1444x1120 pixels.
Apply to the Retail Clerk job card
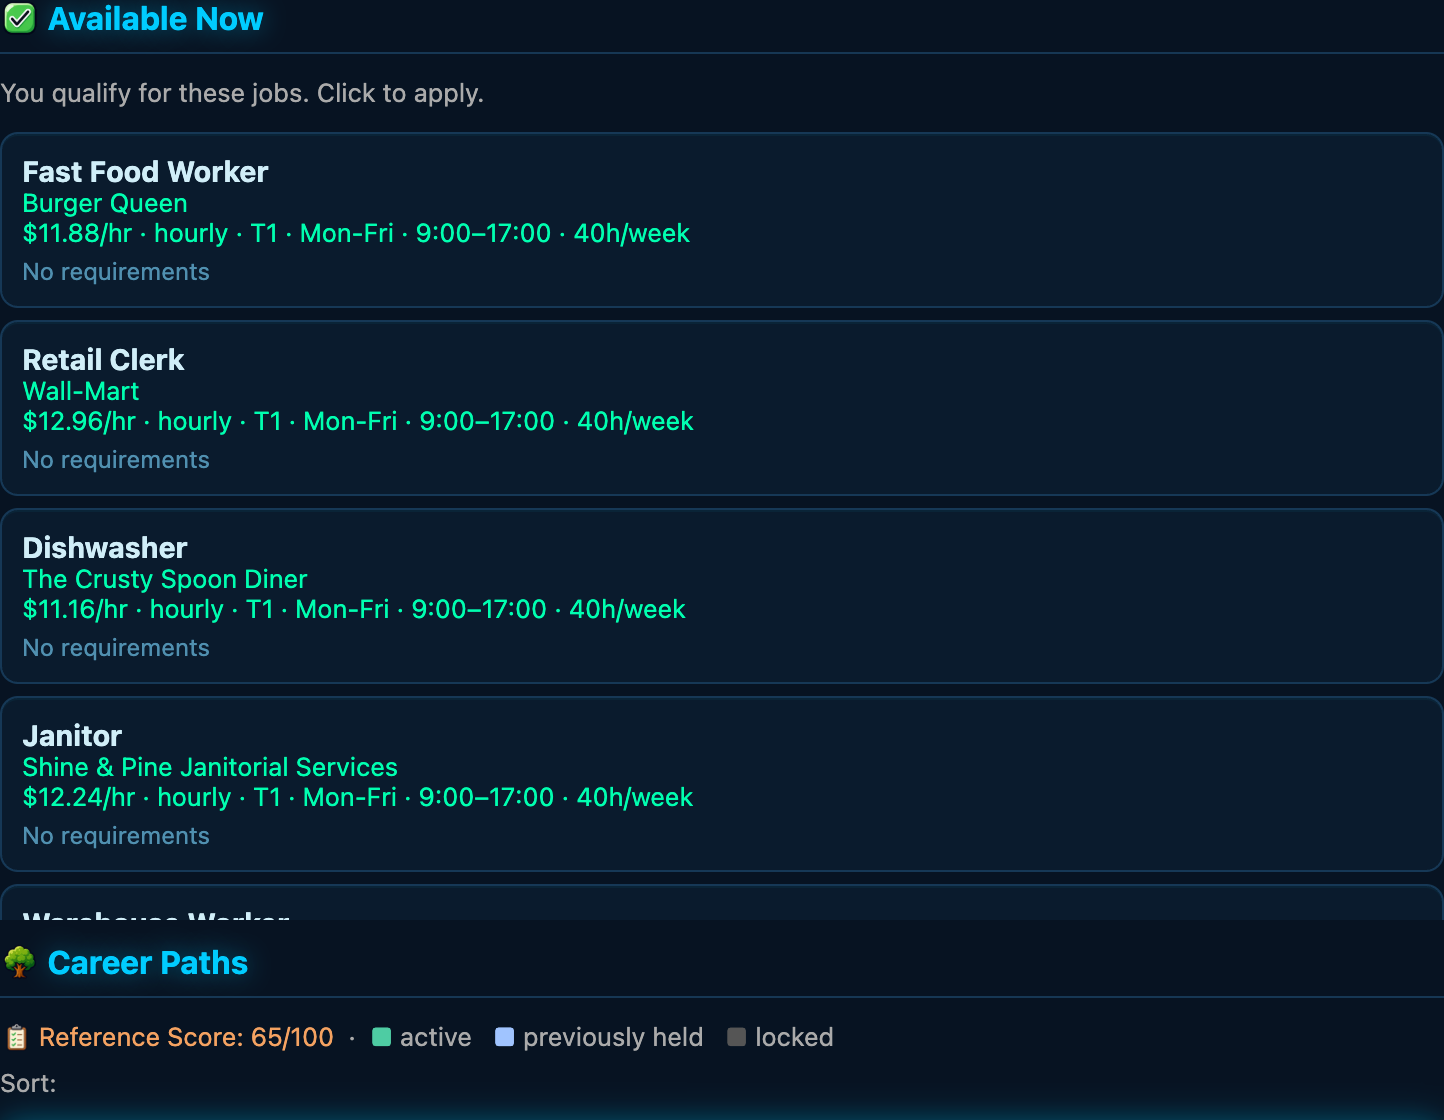click(x=722, y=408)
